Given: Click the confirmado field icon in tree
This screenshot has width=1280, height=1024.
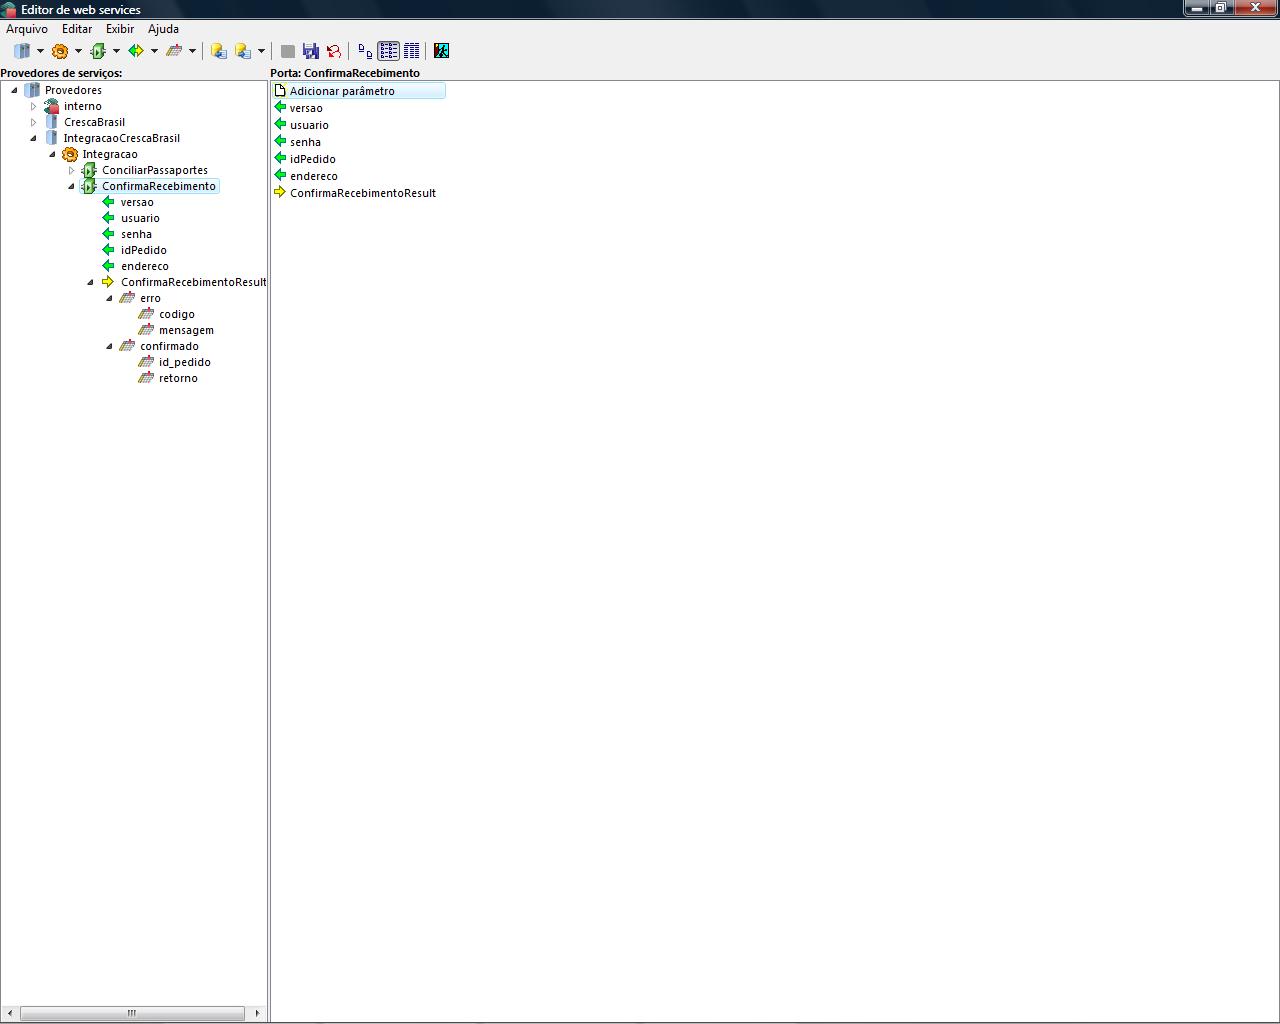Looking at the screenshot, I should coord(127,346).
